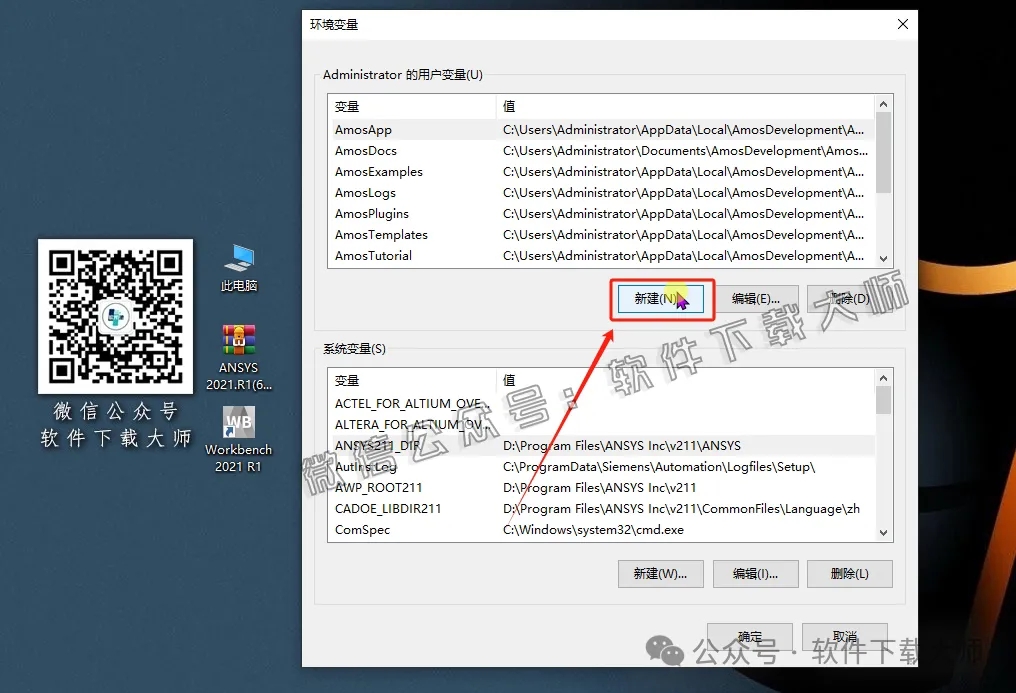Click 新建(W) for system variables

[x=660, y=574]
